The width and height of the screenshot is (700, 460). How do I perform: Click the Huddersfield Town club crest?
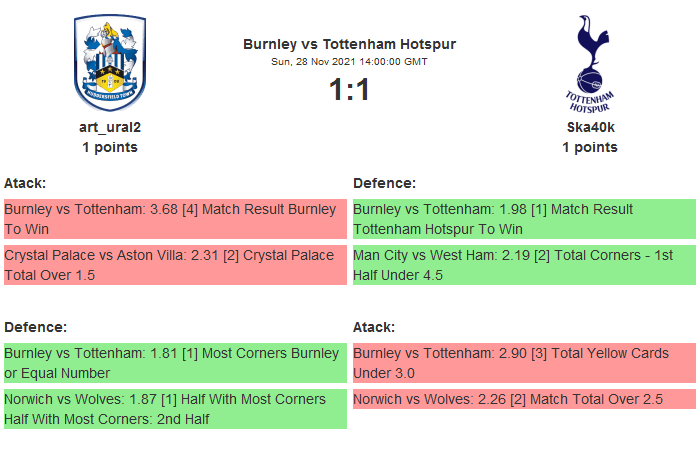[x=110, y=62]
